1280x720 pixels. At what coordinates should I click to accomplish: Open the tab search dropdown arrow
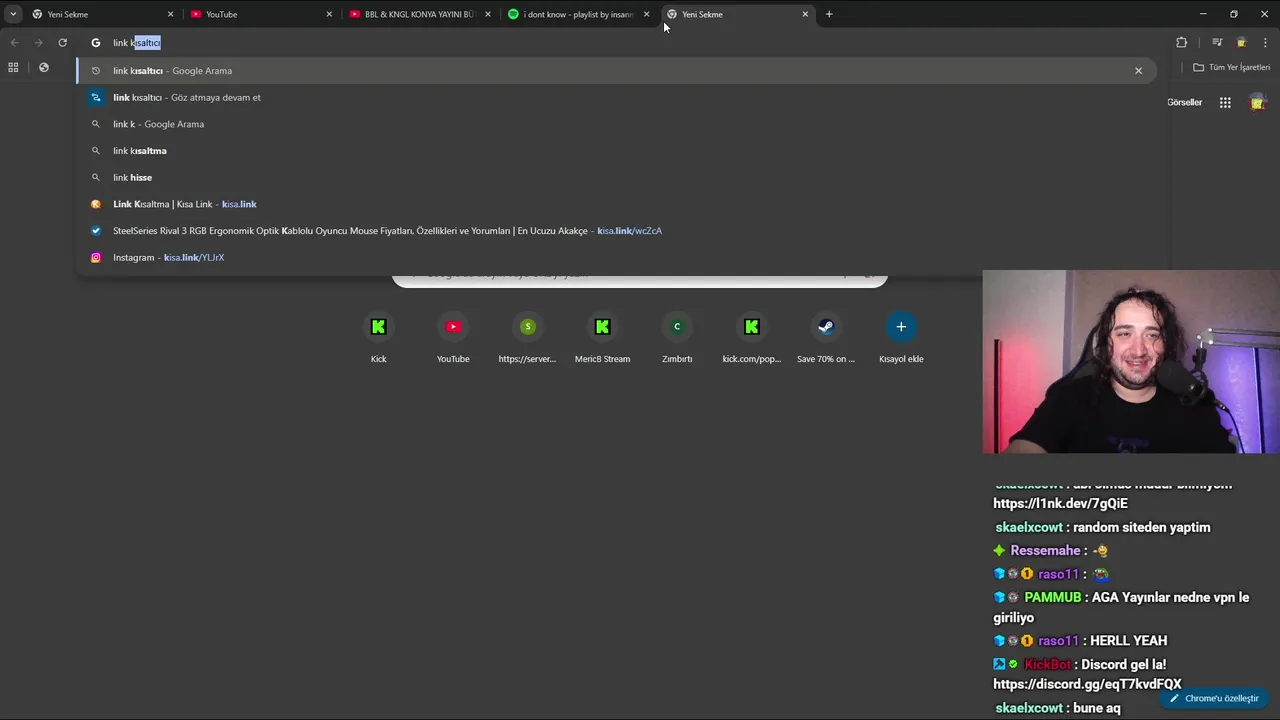click(13, 14)
